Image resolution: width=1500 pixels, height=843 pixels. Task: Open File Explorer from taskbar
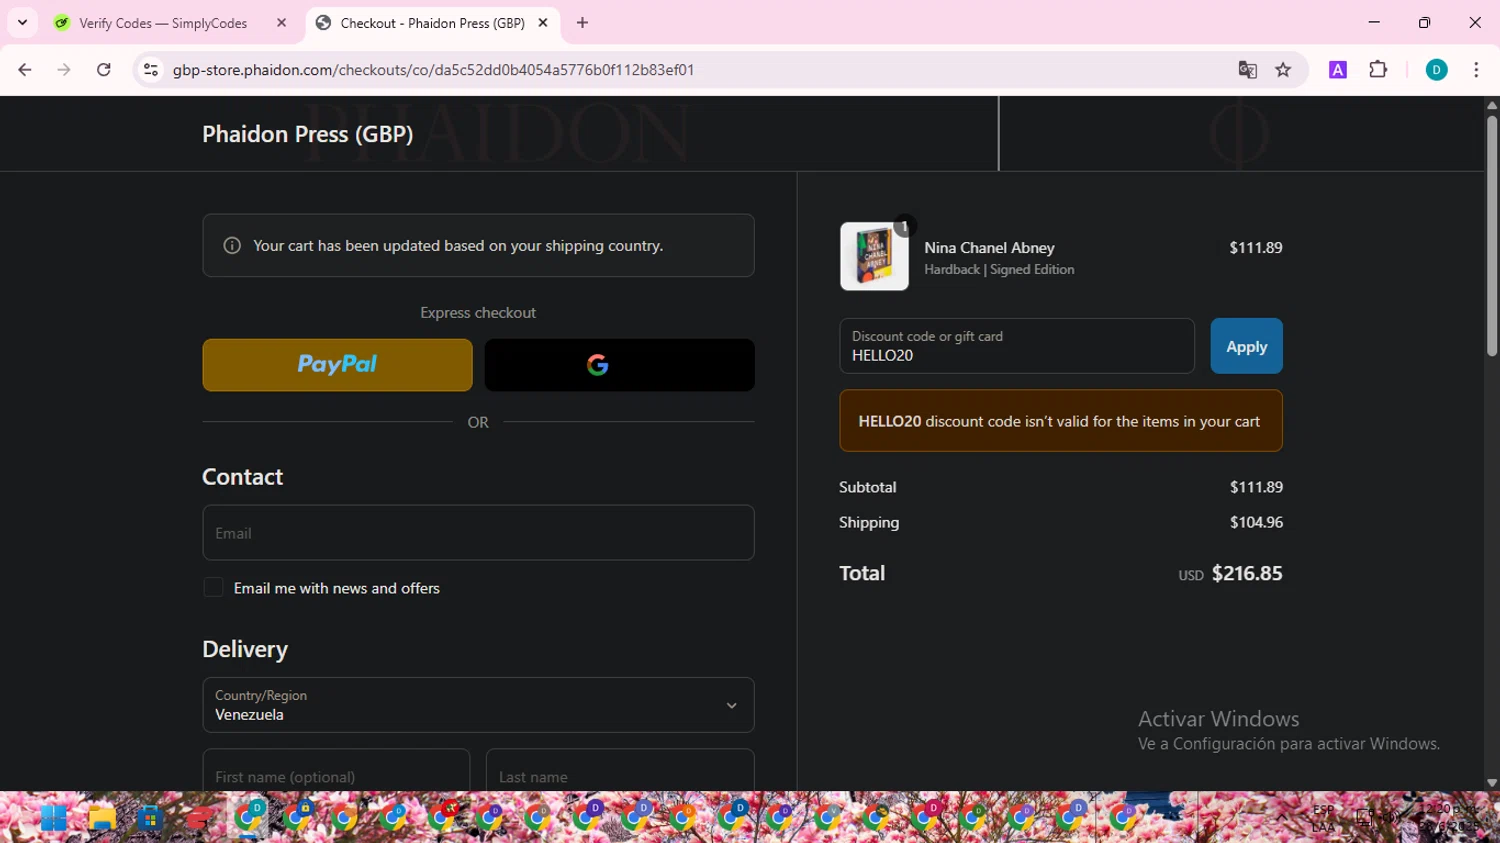pos(101,818)
